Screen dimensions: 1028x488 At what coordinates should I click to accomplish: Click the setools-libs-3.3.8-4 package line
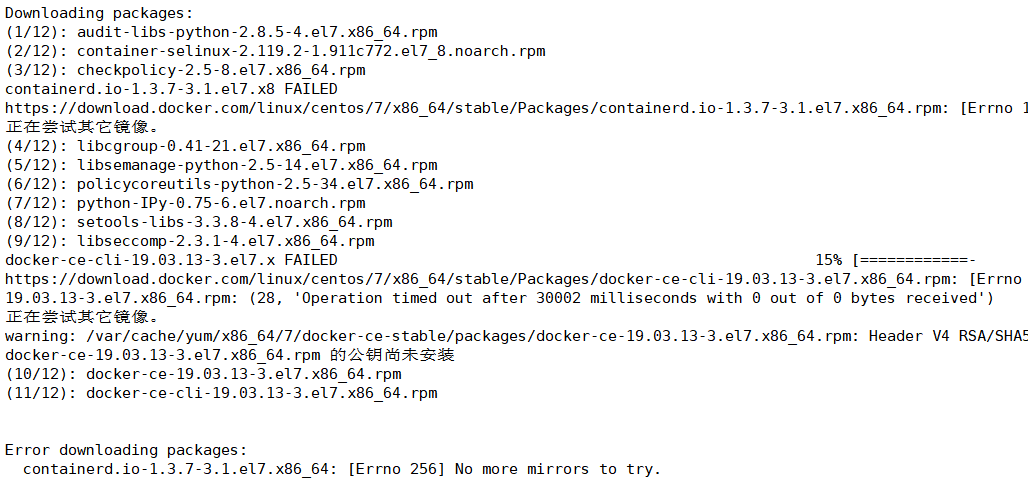pyautogui.click(x=199, y=222)
